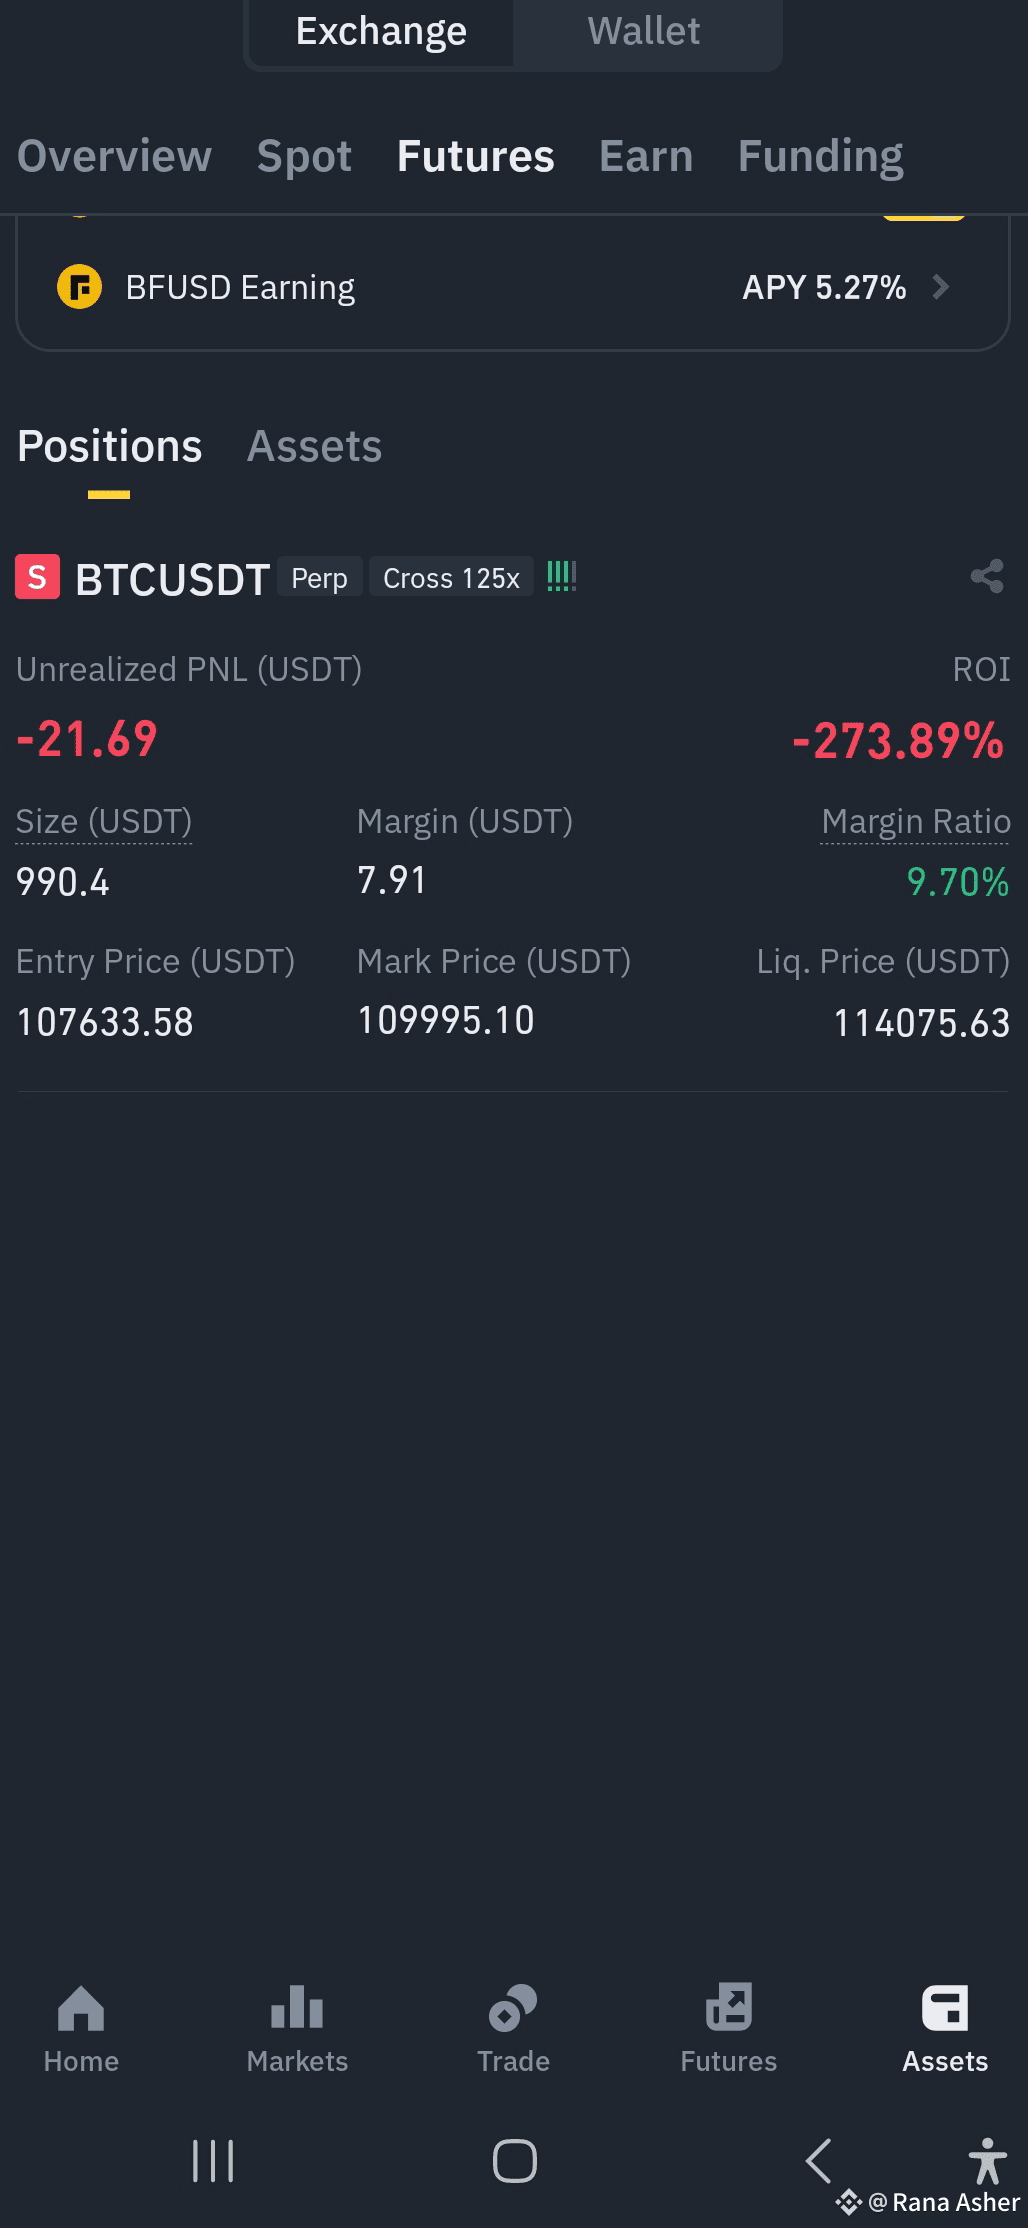The image size is (1028, 2228).
Task: Tap the underlined Margin Ratio label
Action: pyautogui.click(x=915, y=822)
